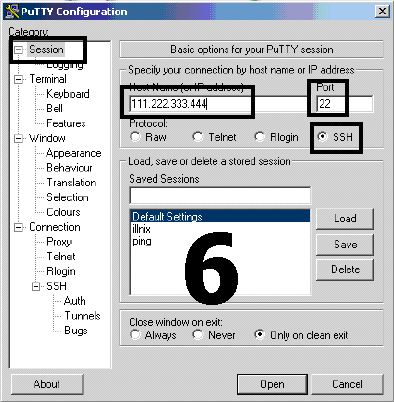Open the Keyboard settings category
Viewport: 394px width, 402px height.
[68, 94]
